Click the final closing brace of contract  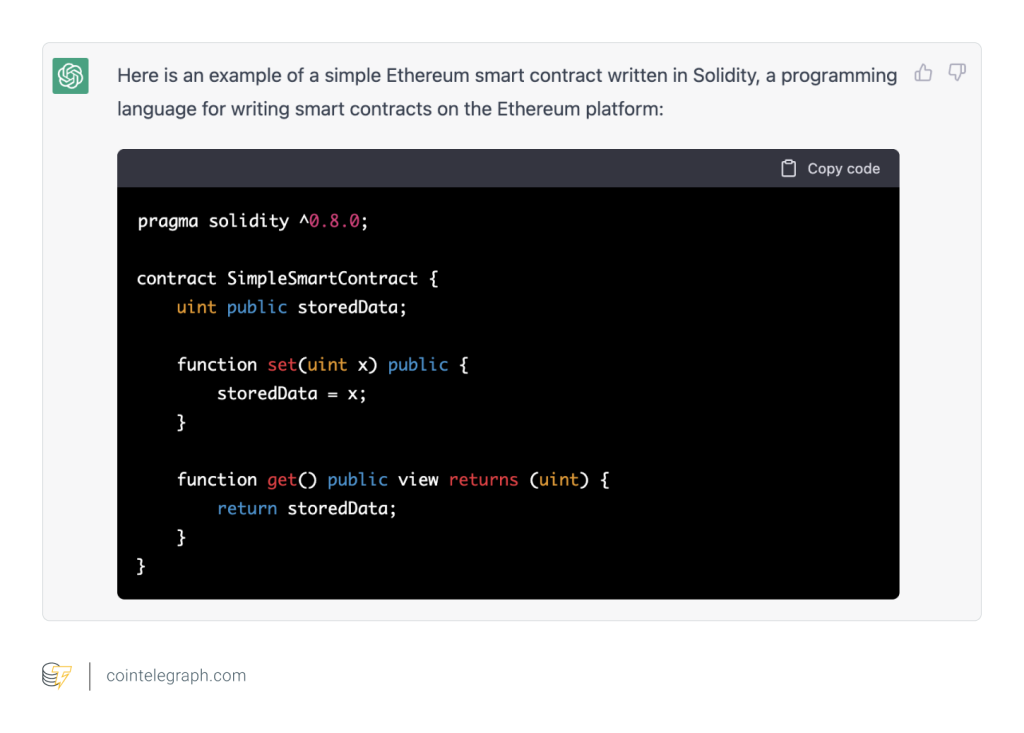click(141, 566)
